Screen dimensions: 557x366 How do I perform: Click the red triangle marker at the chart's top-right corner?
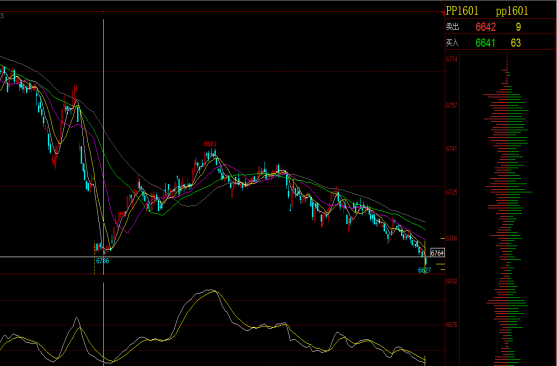[x=442, y=14]
